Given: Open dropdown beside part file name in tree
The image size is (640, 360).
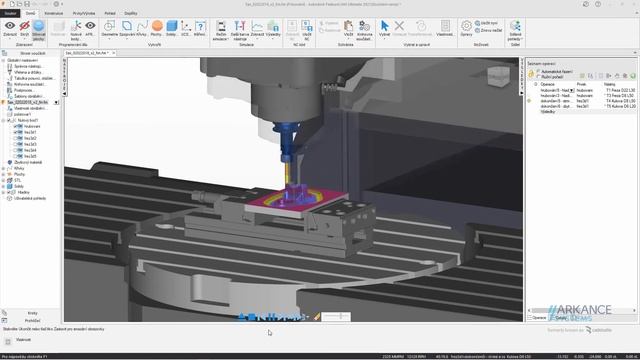Looking at the screenshot, I should point(56,102).
